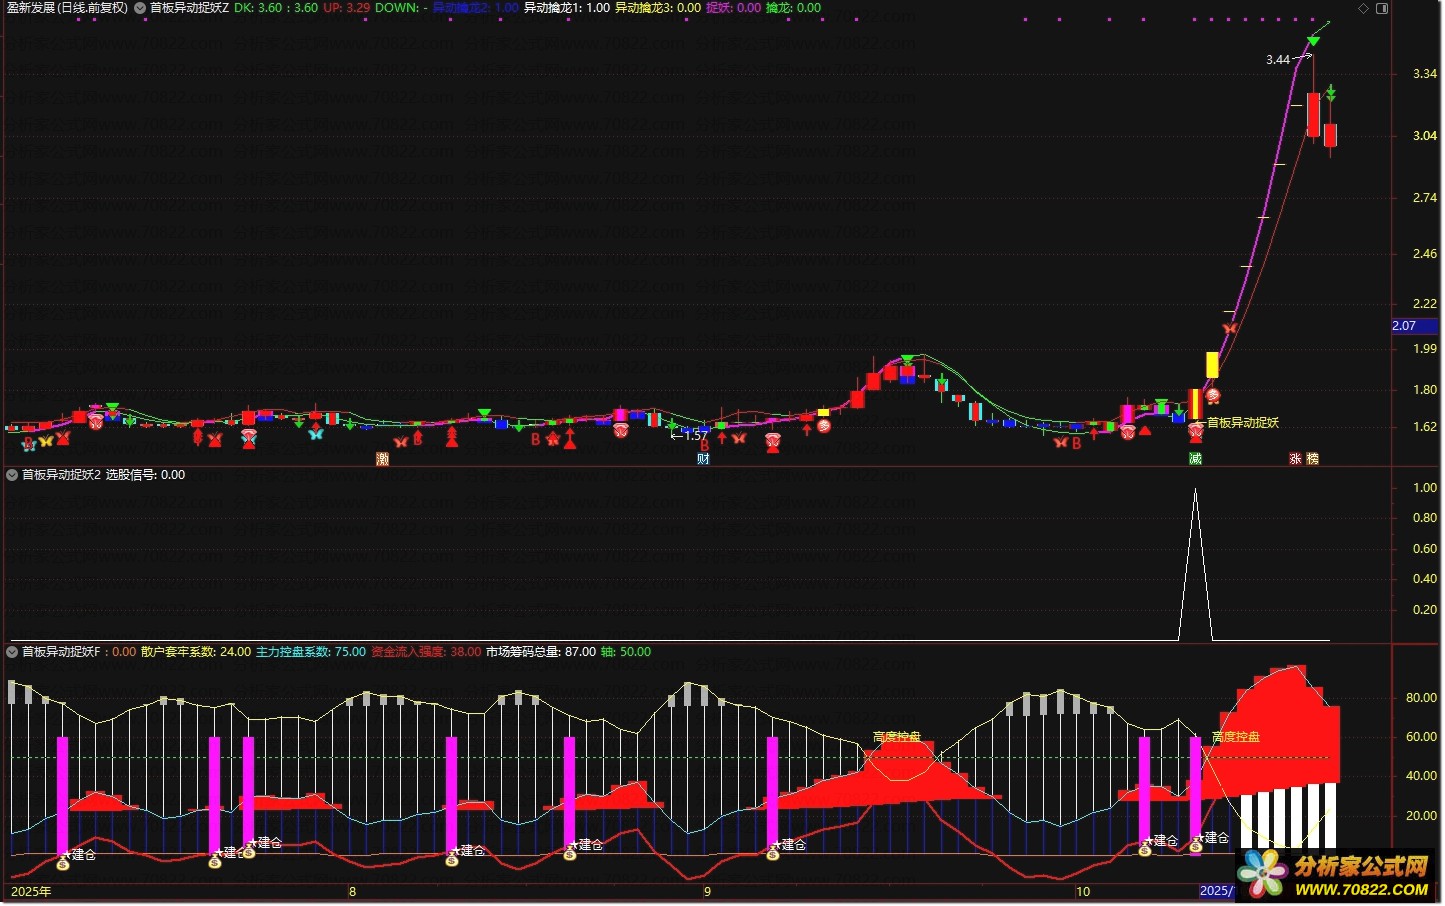The image size is (1445, 906).
Task: Click the 异动擒龙1 value in the header
Action: click(567, 8)
